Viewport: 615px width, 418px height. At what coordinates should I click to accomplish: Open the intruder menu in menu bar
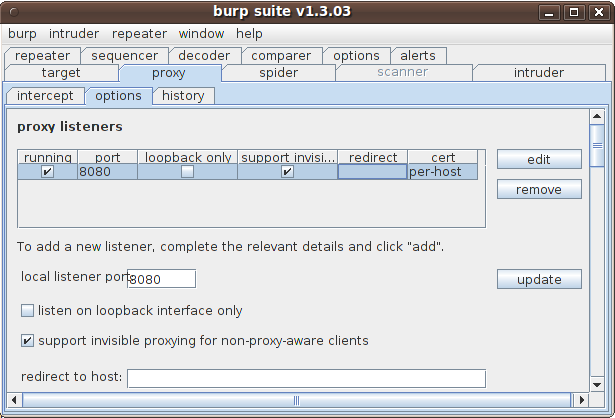74,34
